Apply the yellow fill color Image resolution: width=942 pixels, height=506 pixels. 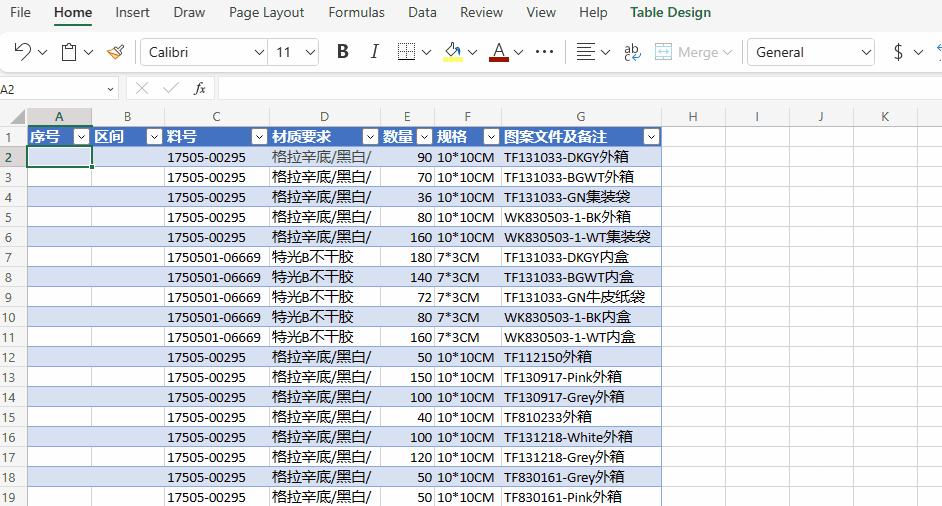(453, 52)
